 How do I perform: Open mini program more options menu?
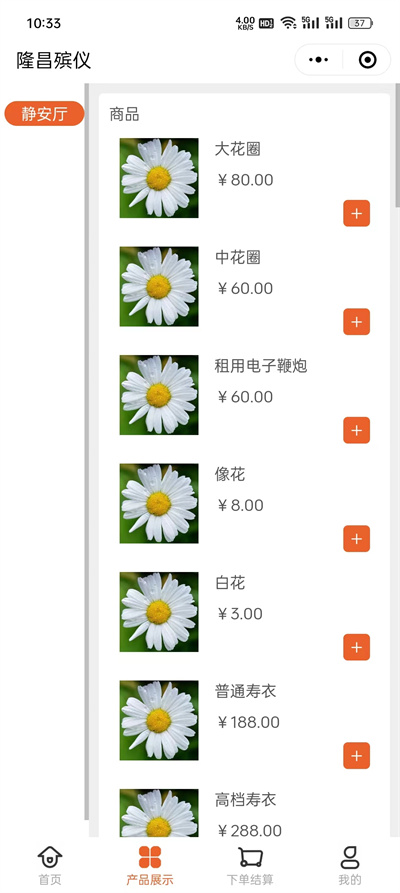(319, 60)
